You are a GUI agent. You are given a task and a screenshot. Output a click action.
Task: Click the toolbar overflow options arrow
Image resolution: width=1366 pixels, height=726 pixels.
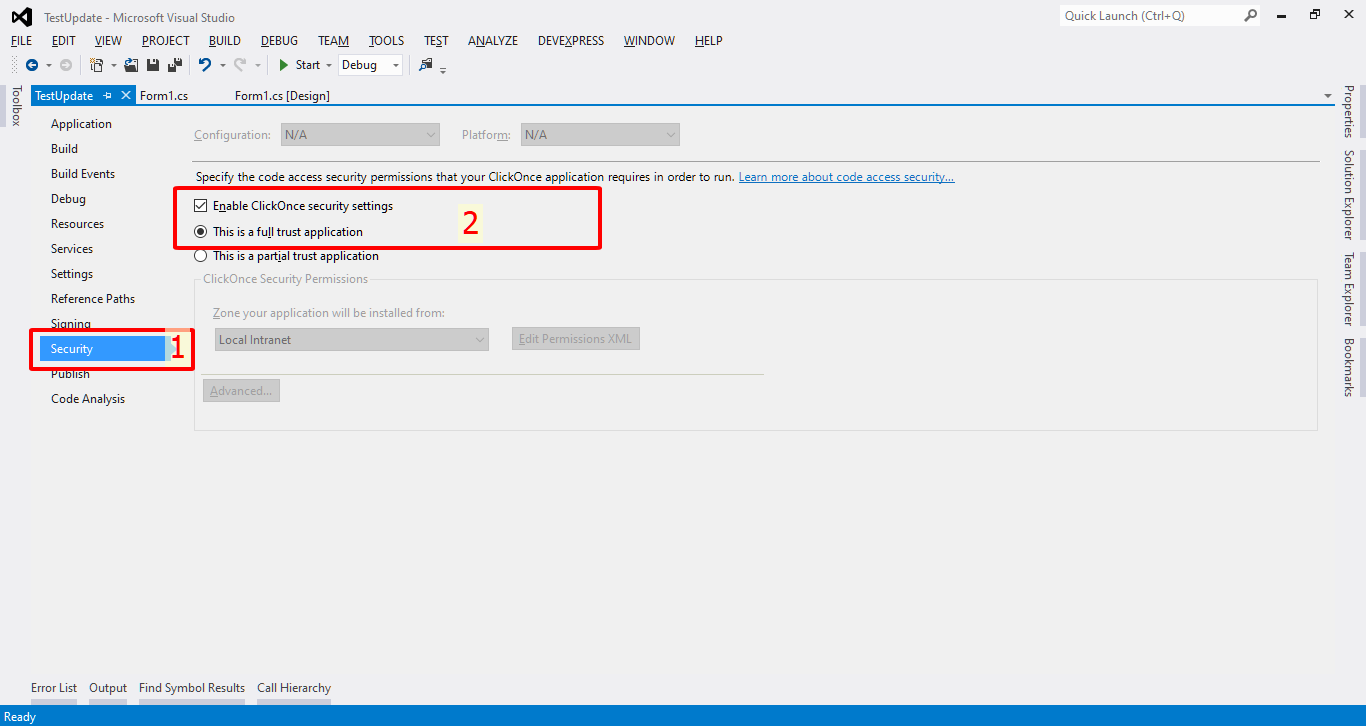point(443,70)
